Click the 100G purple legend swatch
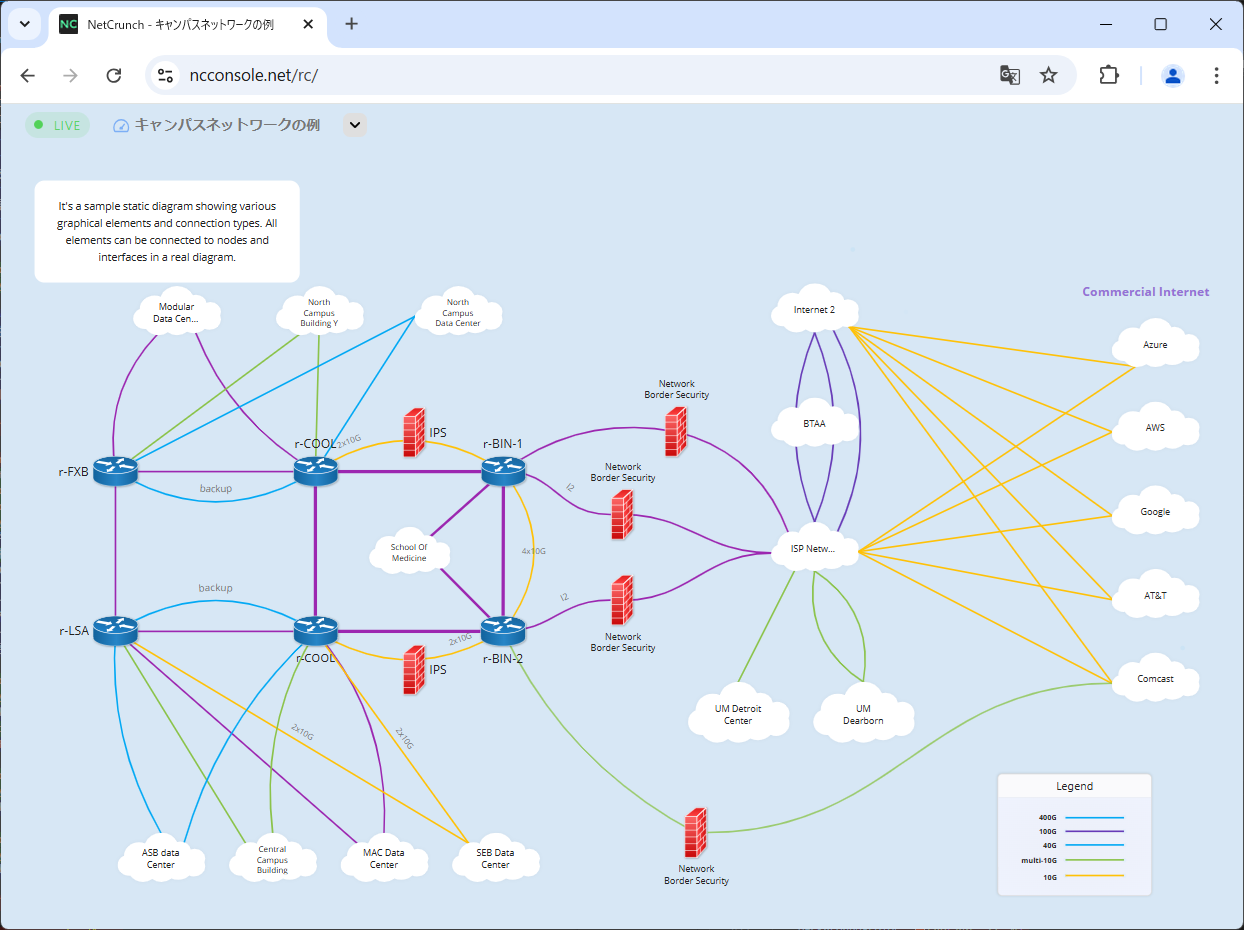 pyautogui.click(x=1094, y=831)
